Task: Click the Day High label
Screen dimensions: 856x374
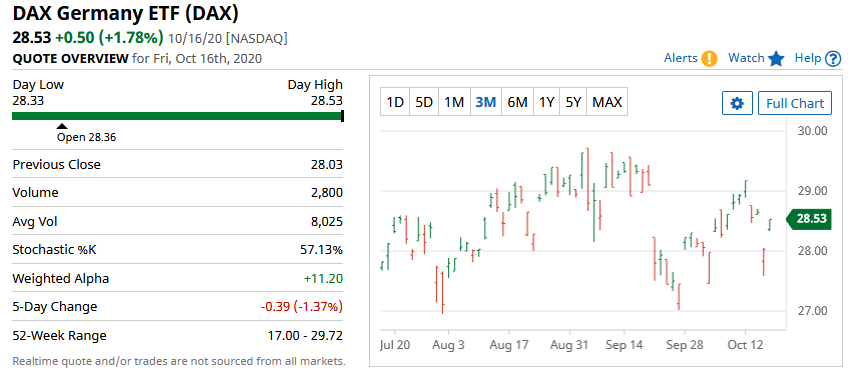Action: (x=316, y=85)
